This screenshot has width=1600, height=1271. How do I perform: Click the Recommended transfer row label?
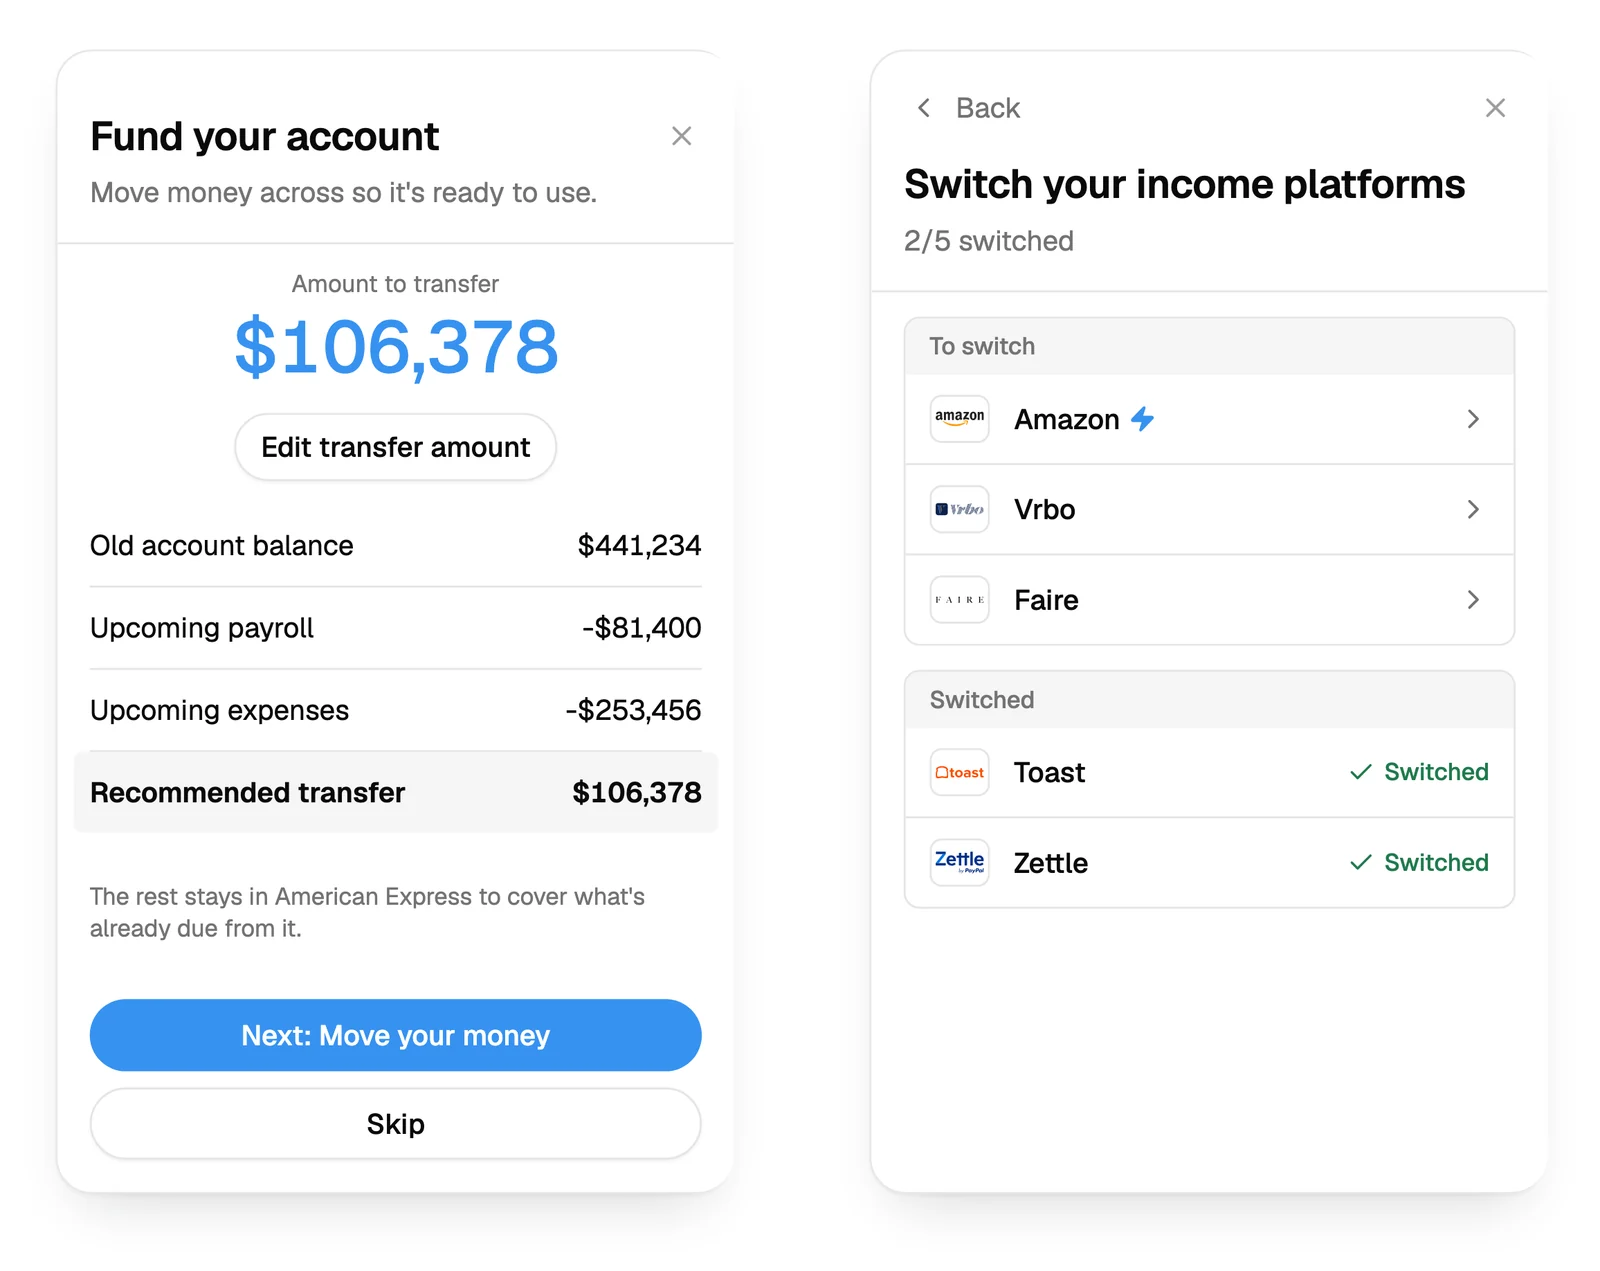pos(248,793)
